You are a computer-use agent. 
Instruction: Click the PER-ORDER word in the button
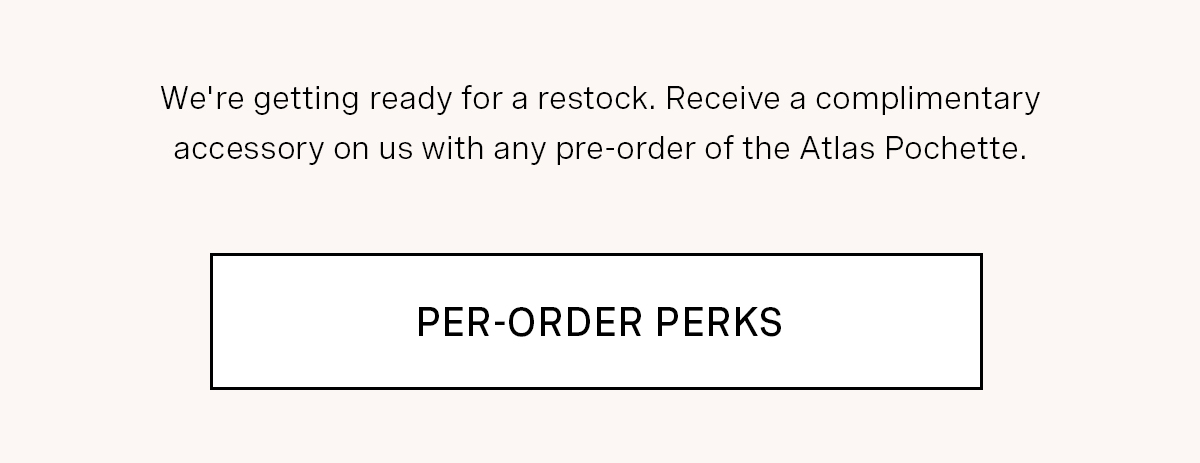click(529, 322)
